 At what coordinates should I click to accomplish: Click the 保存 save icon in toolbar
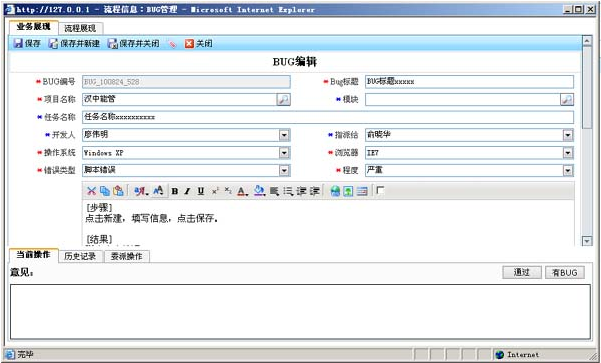18,43
